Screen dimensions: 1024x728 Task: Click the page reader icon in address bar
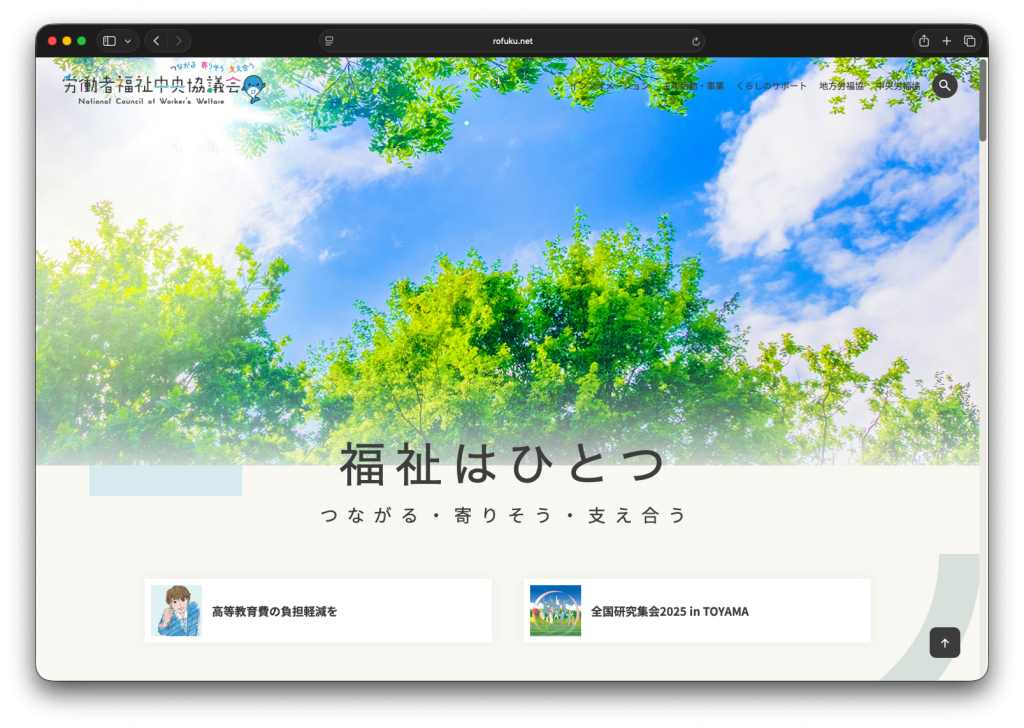point(330,41)
